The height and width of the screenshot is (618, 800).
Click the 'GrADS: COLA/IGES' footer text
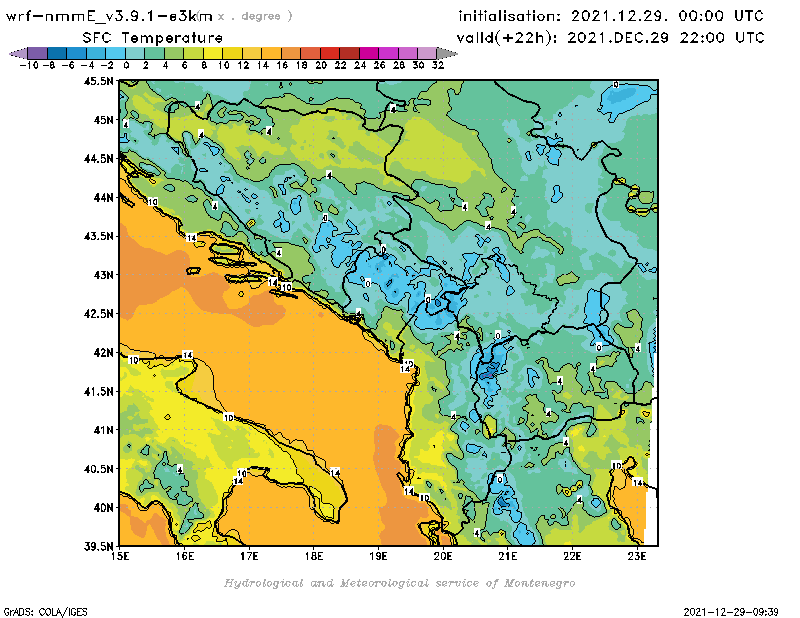(45, 611)
